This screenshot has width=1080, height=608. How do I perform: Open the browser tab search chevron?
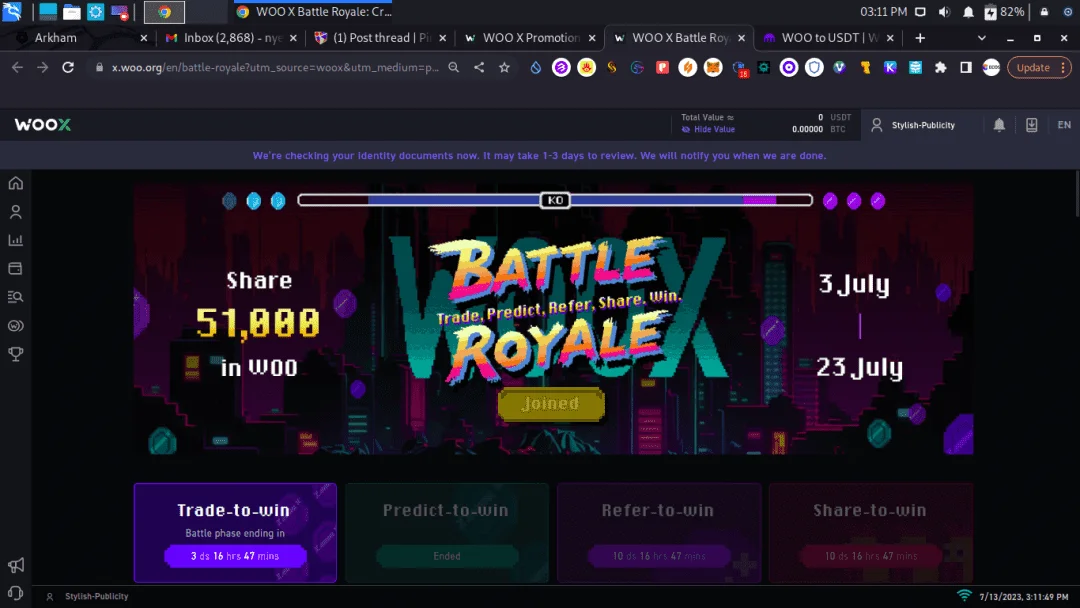coord(982,38)
